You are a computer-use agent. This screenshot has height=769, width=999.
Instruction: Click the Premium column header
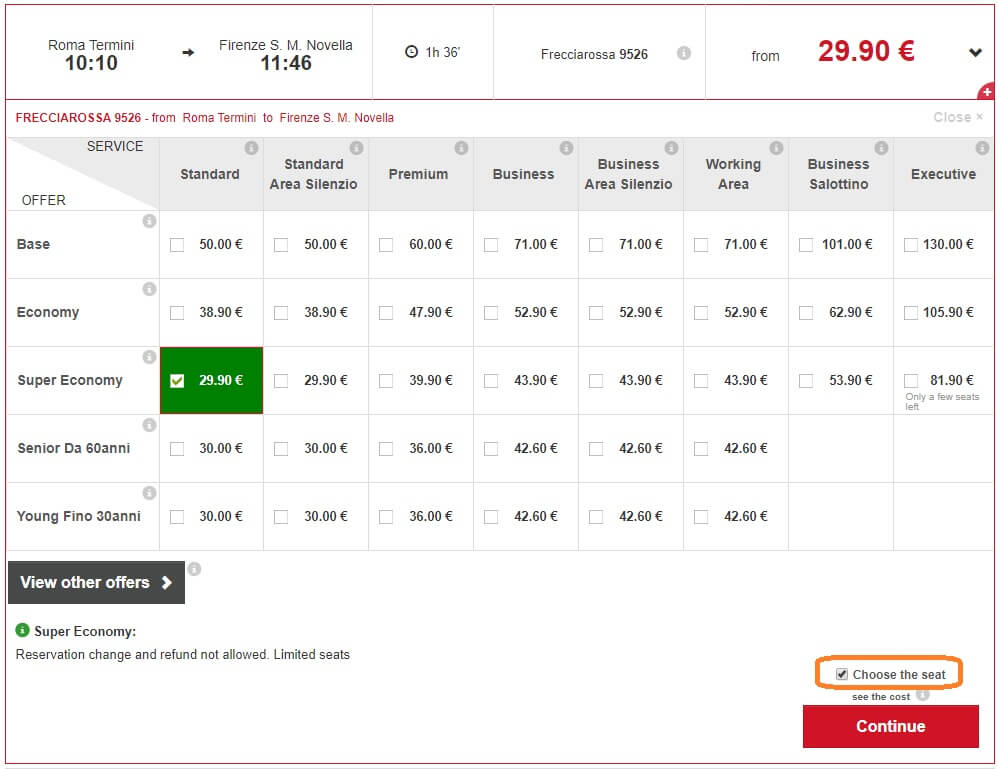tap(418, 174)
